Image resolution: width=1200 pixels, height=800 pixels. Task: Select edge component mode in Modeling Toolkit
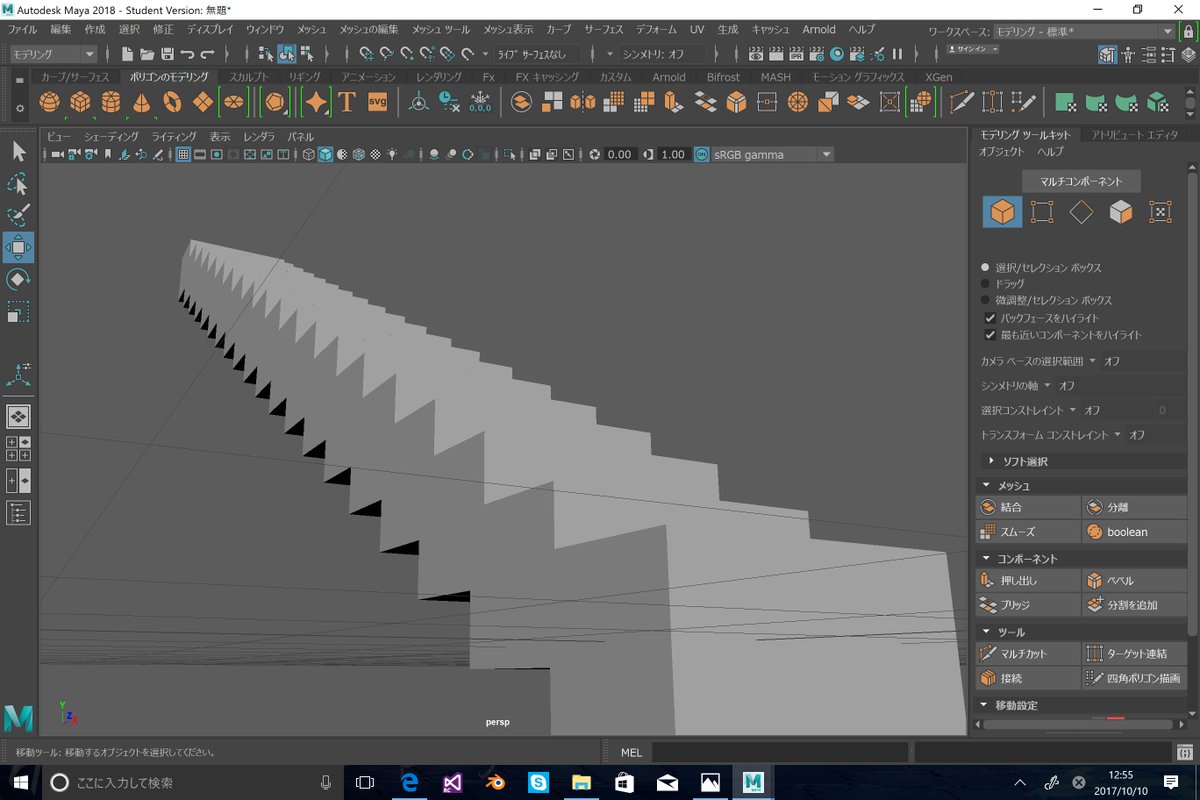point(1081,212)
